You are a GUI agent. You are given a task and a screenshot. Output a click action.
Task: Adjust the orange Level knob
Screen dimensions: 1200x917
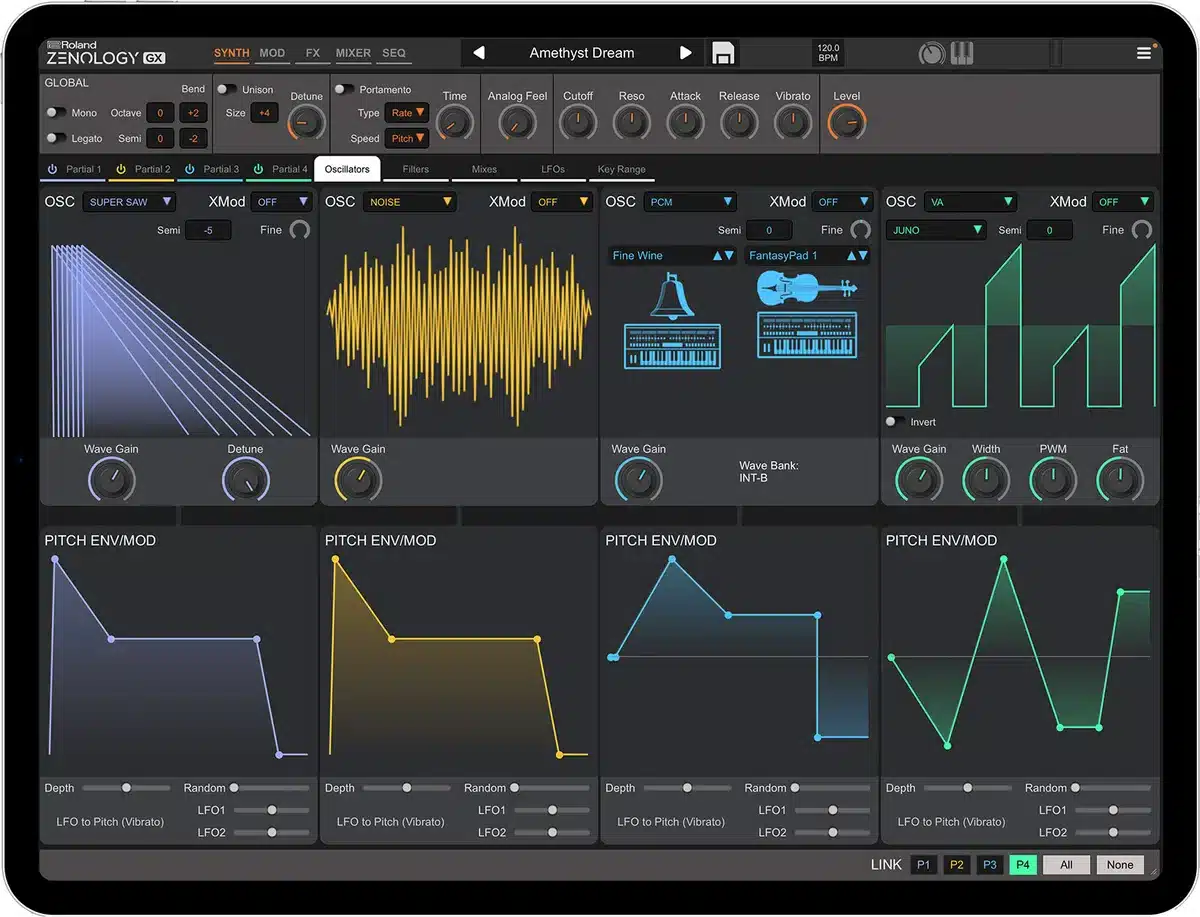[847, 123]
